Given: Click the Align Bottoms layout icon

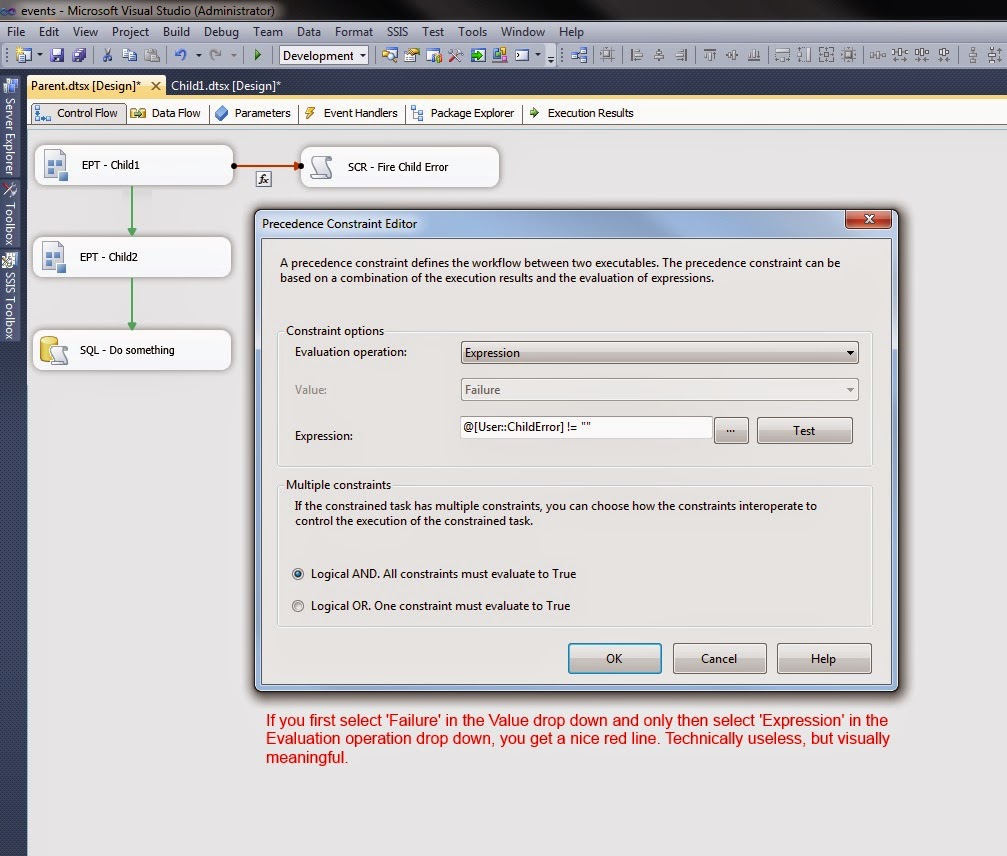Looking at the screenshot, I should click(x=754, y=55).
